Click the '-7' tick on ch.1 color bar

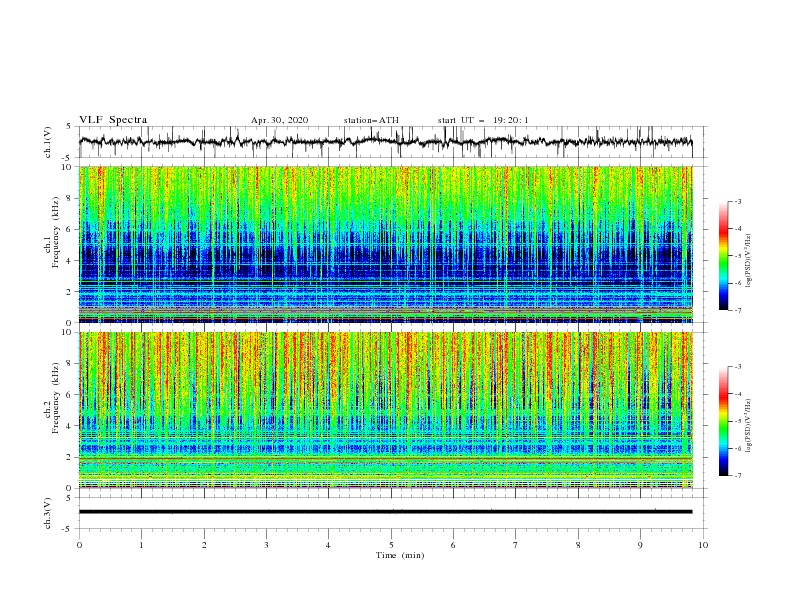[738, 310]
